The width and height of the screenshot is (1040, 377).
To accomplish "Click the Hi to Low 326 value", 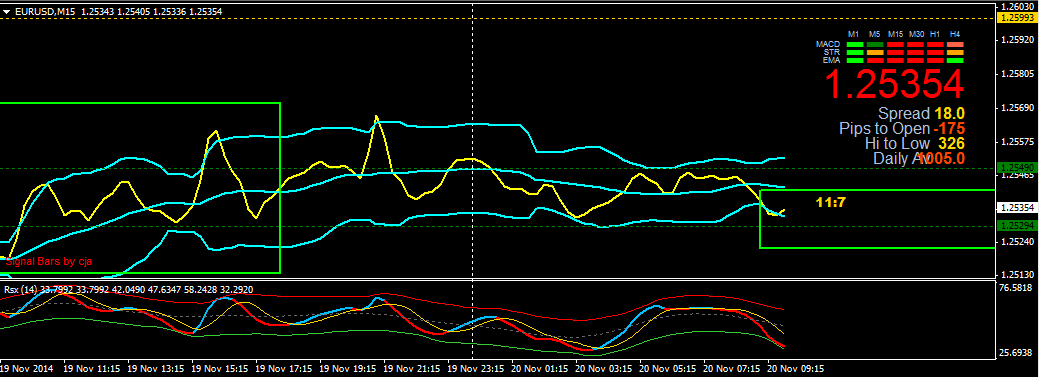I will [951, 143].
